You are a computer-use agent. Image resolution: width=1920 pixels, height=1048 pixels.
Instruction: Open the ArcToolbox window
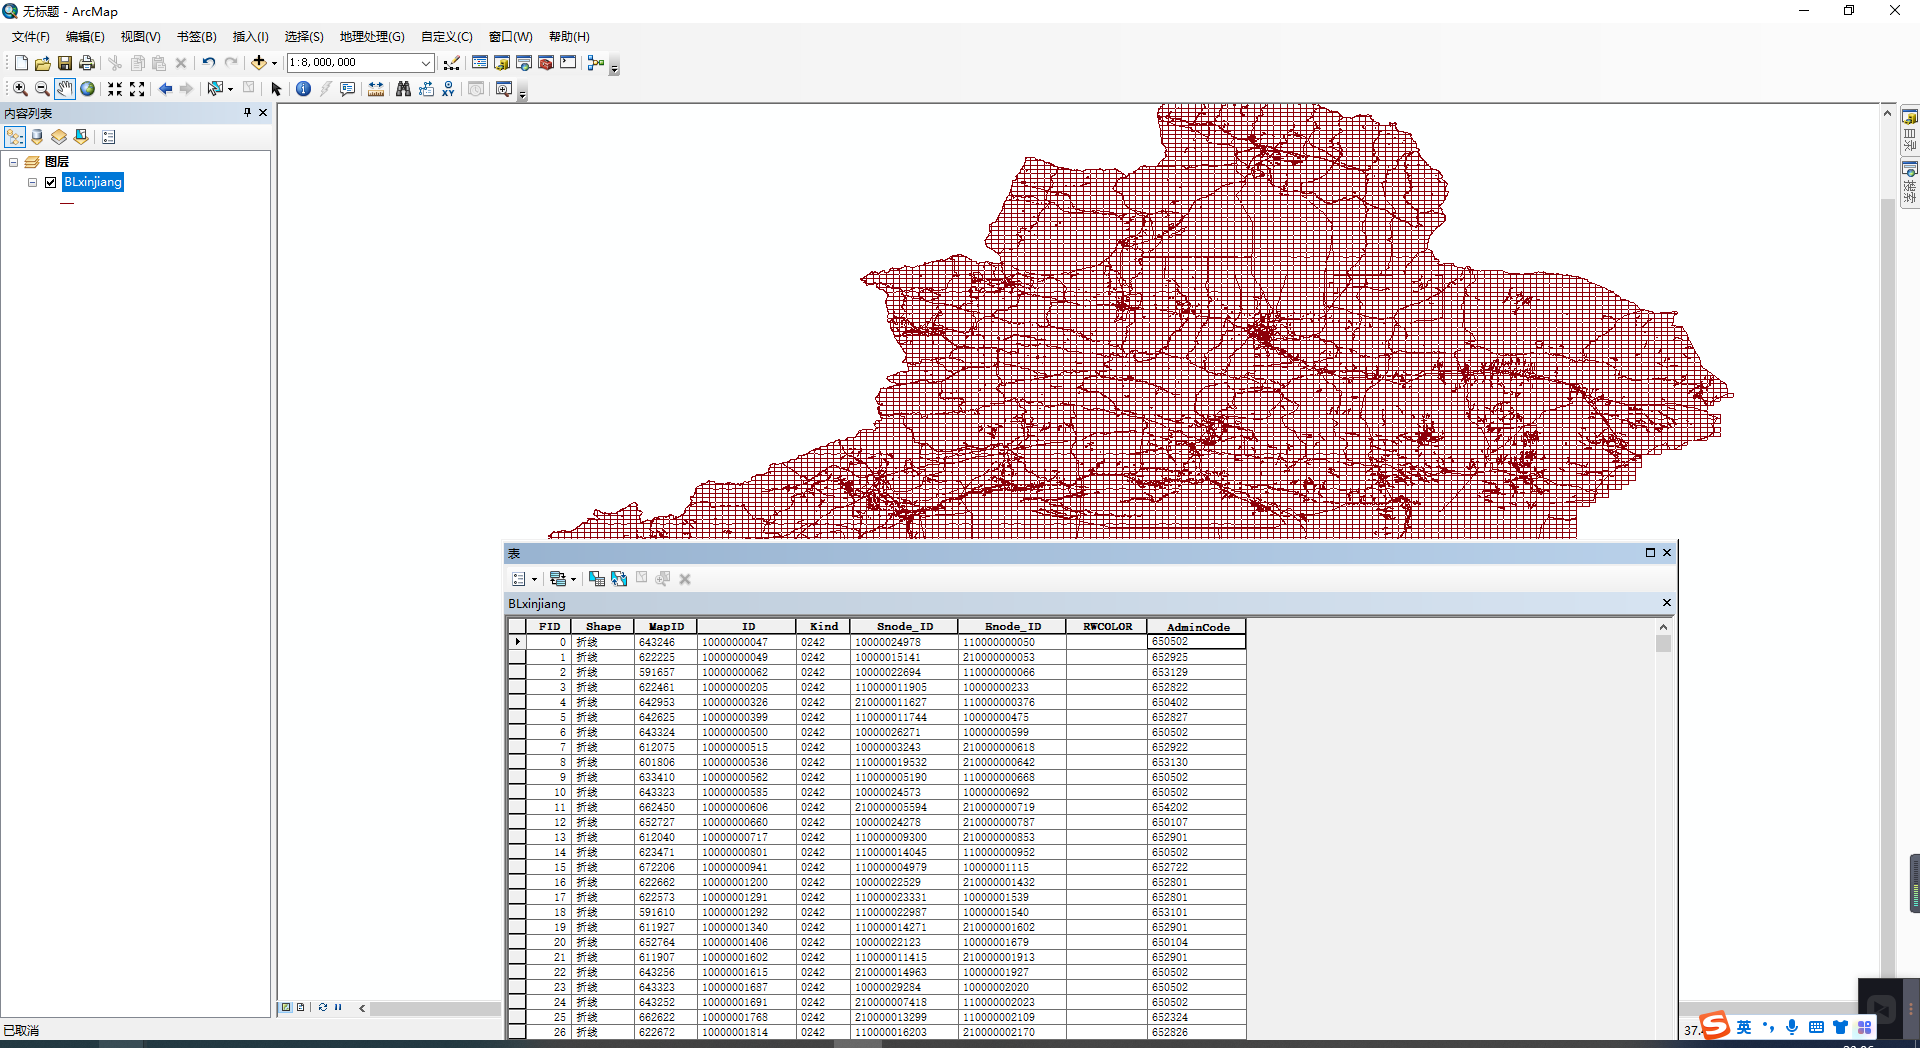tap(545, 62)
